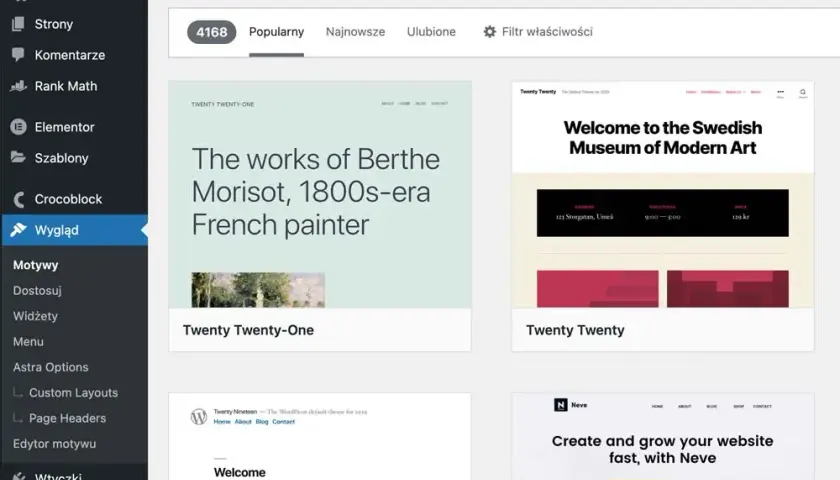Viewport: 840px width, 480px height.
Task: Open the Menu submenu link
Action: pos(28,342)
